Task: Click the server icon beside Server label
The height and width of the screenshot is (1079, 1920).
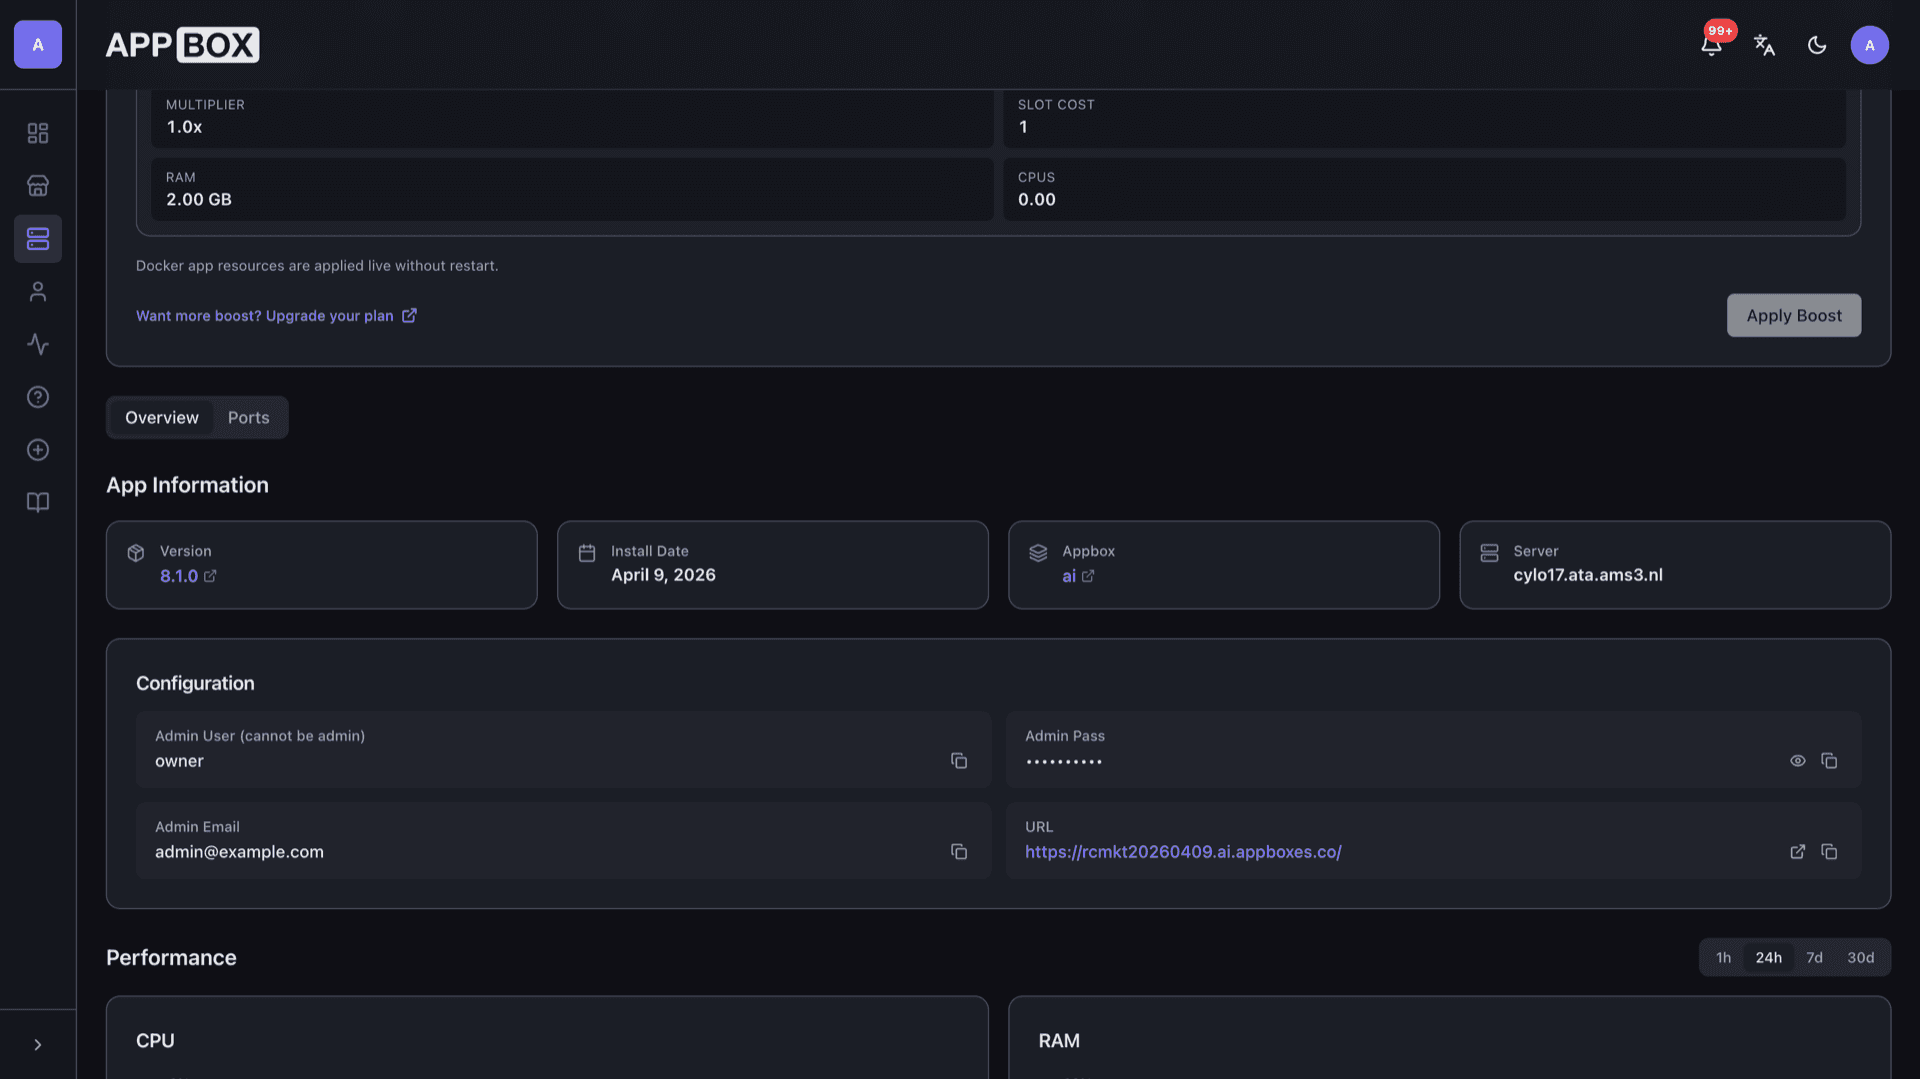Action: click(1489, 553)
